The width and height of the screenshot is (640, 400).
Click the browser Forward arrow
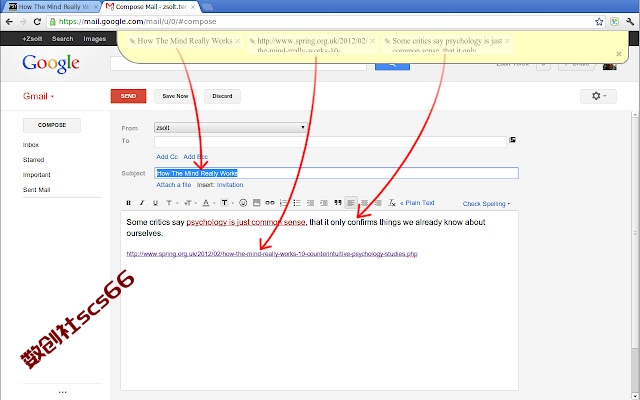point(23,22)
